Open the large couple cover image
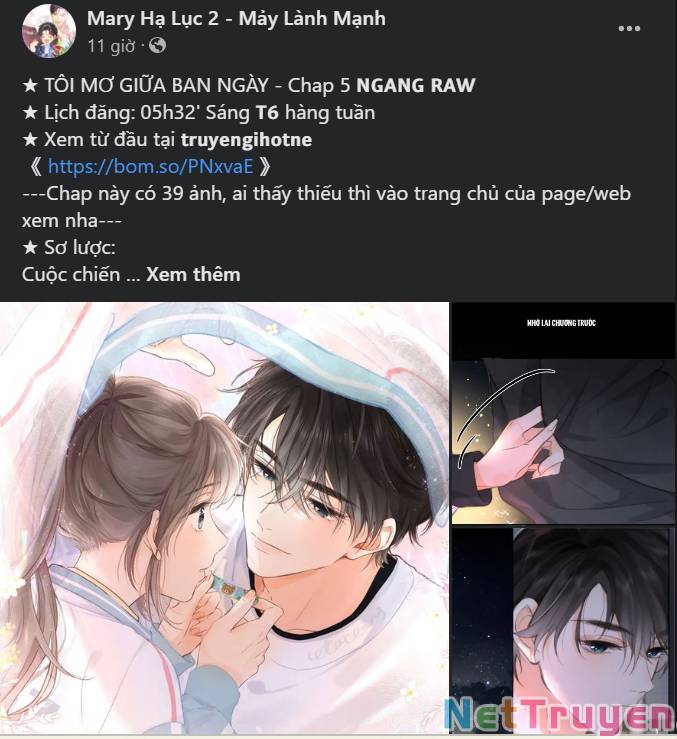This screenshot has height=739, width=677. [224, 518]
